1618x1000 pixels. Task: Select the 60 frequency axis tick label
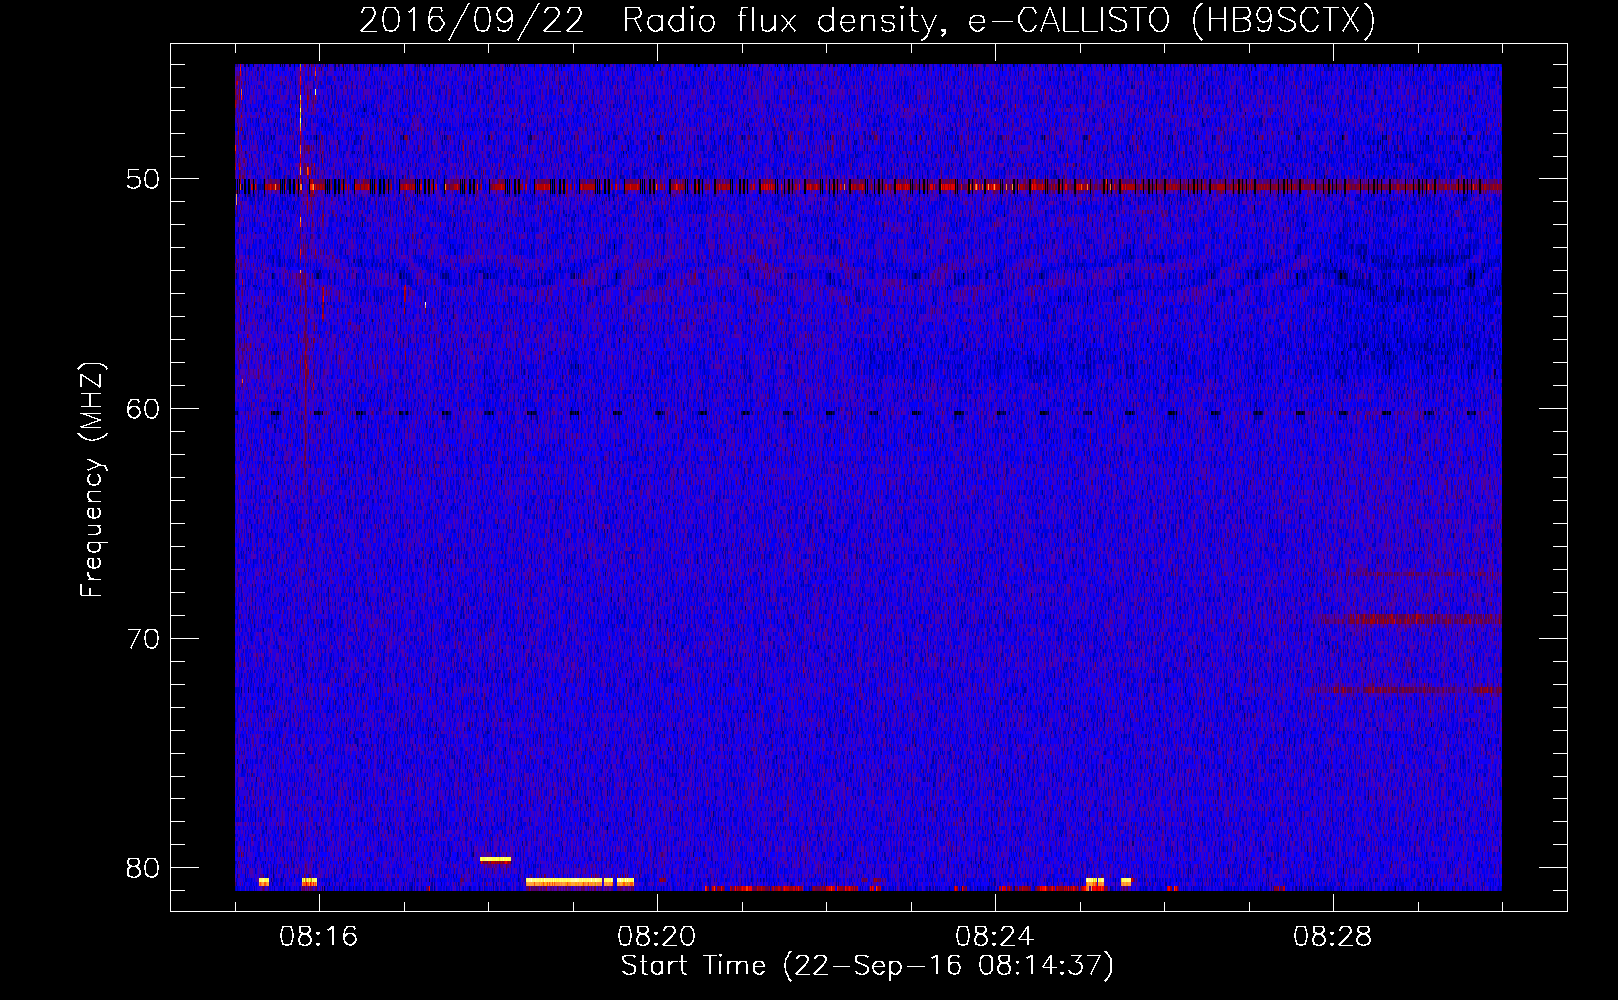pyautogui.click(x=143, y=409)
